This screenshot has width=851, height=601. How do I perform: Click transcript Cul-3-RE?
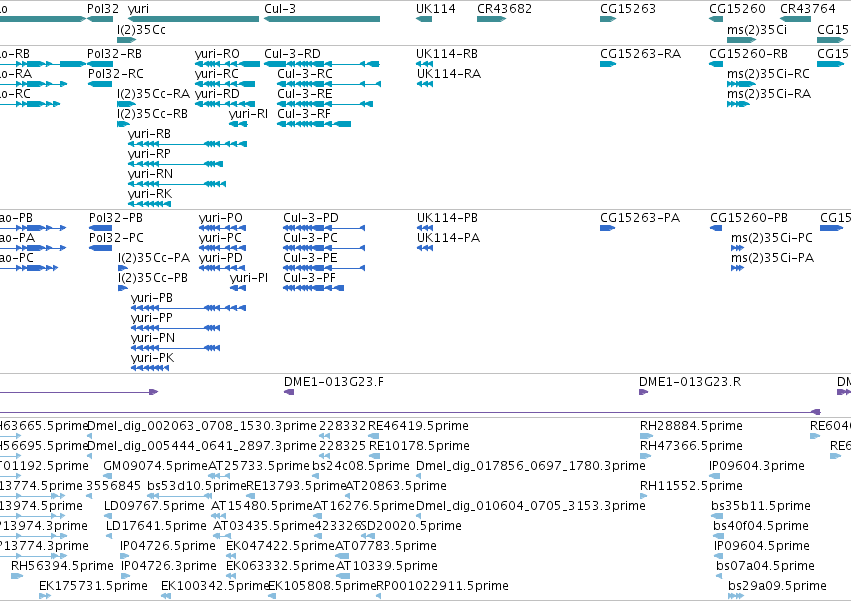point(325,104)
